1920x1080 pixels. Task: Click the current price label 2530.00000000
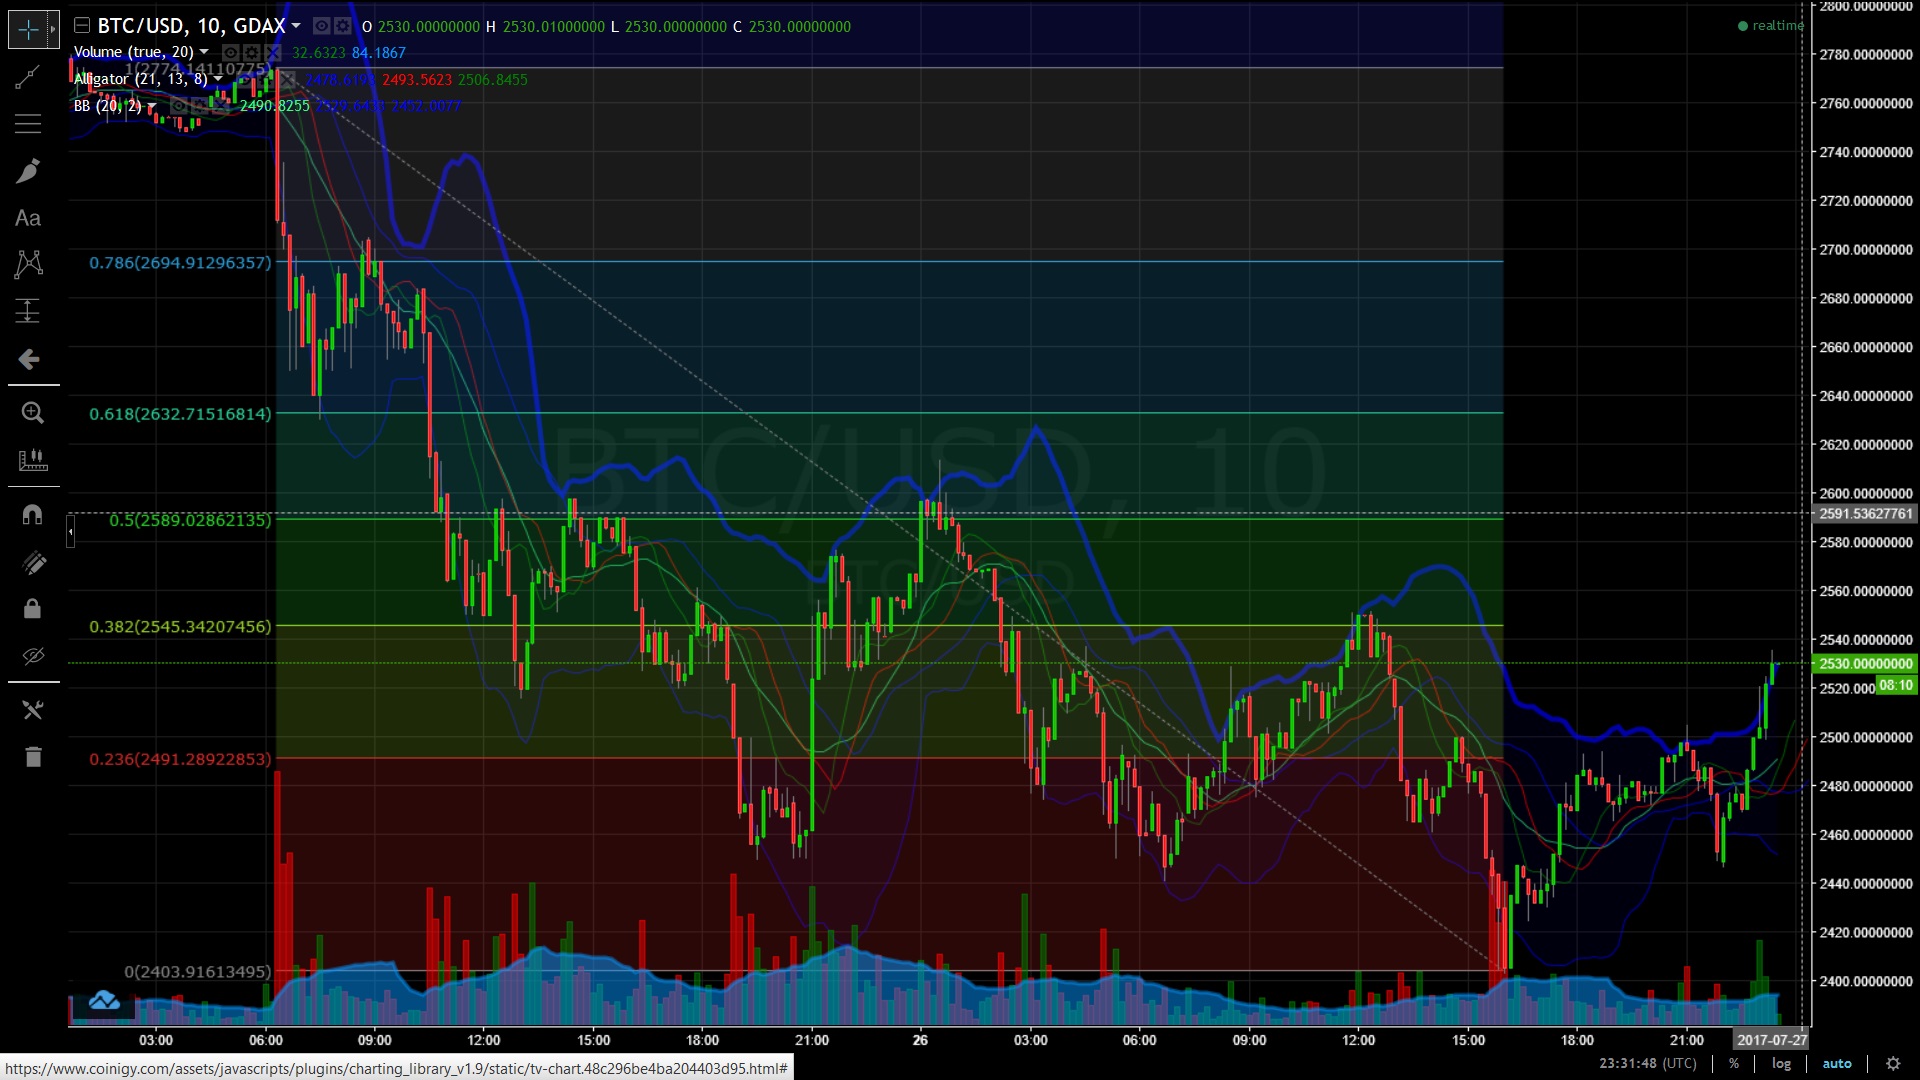point(1865,664)
